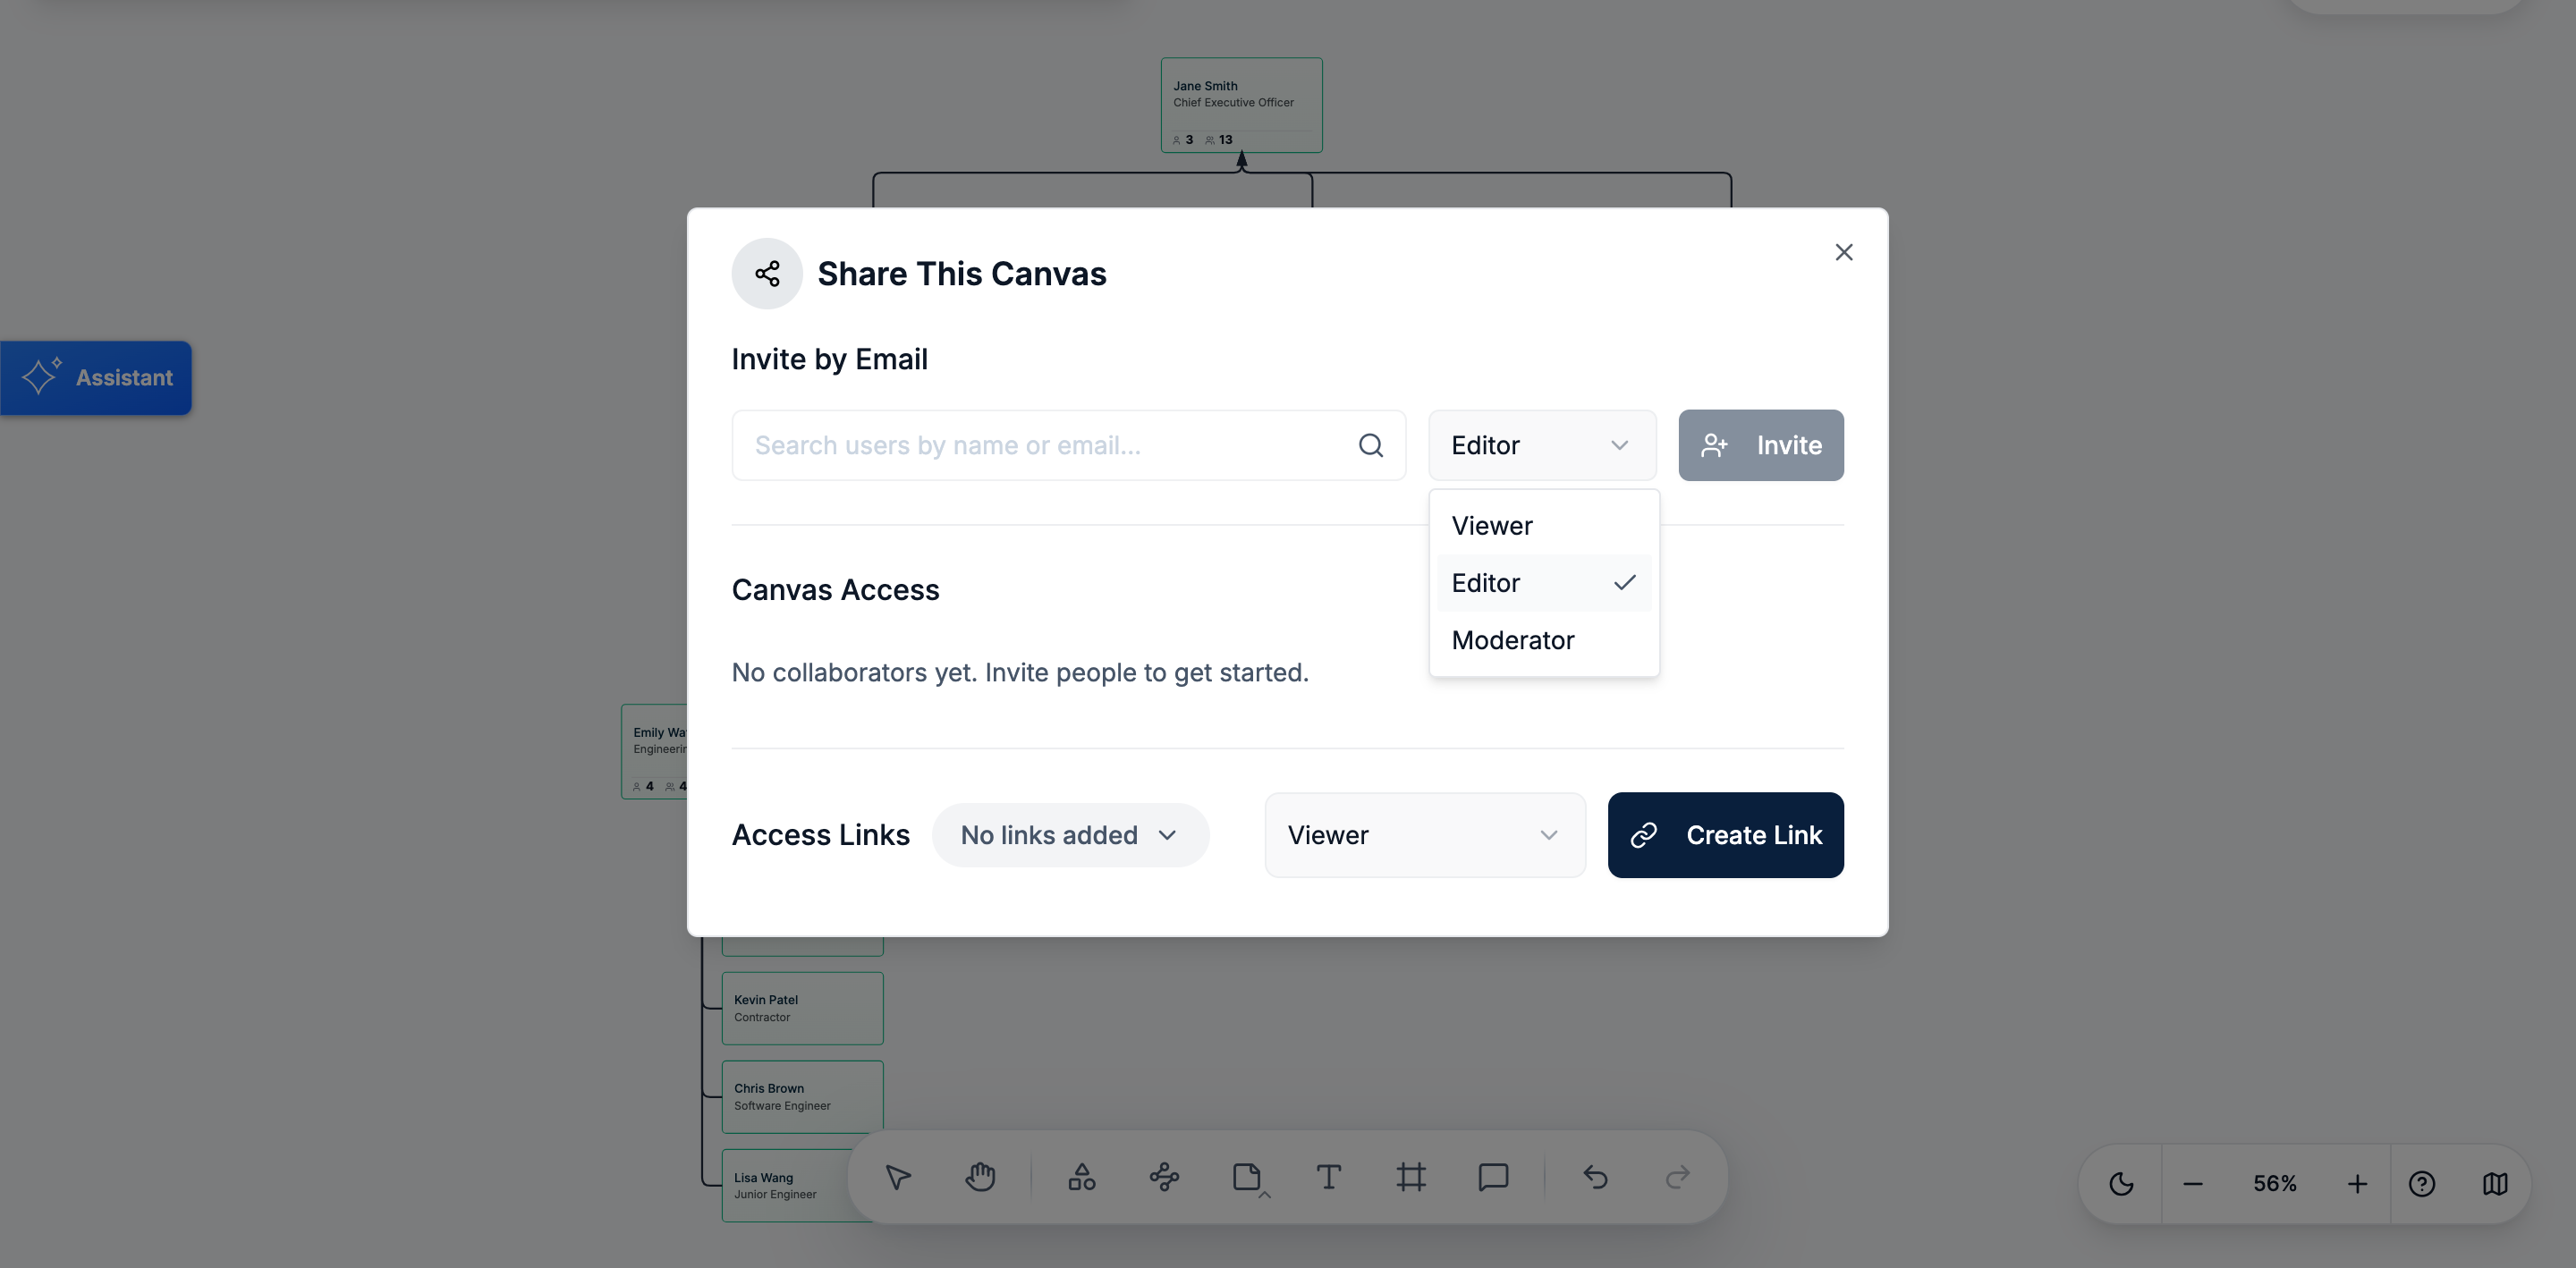This screenshot has height=1268, width=2576.
Task: Activate the hand pan tool
Action: (980, 1177)
